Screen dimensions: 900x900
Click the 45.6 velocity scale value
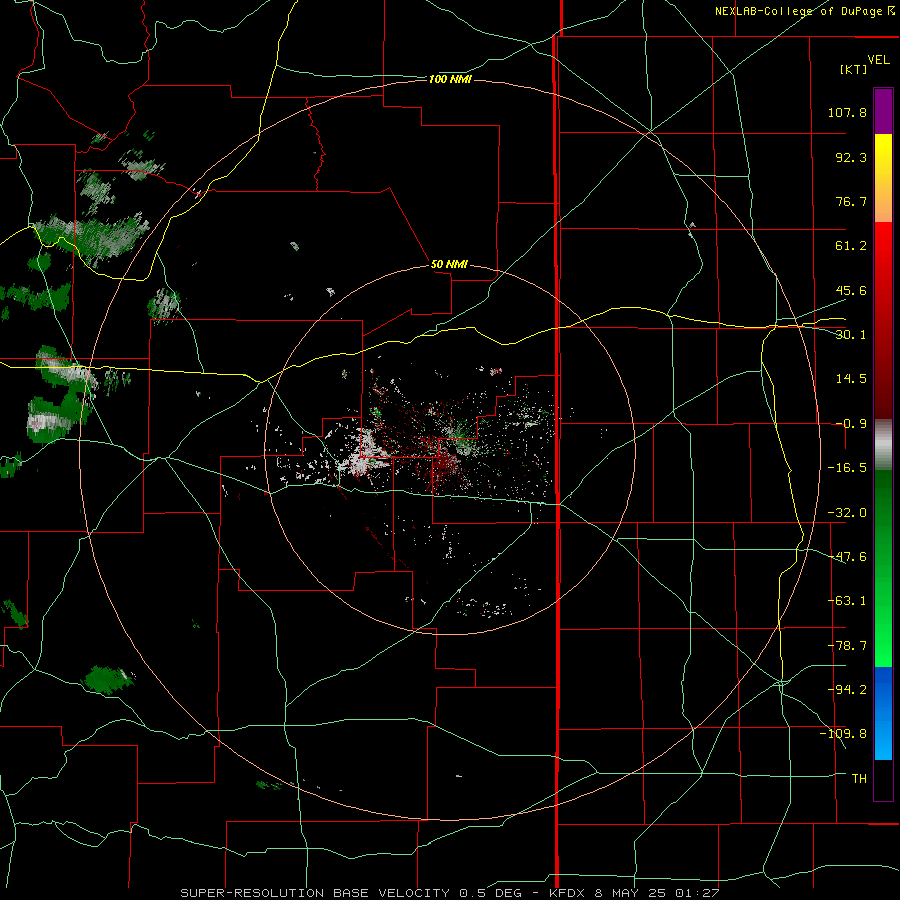[x=851, y=290]
